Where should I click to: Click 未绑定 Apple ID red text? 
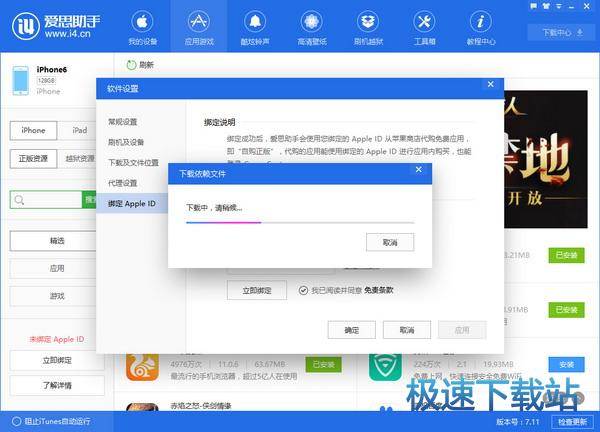(57, 339)
